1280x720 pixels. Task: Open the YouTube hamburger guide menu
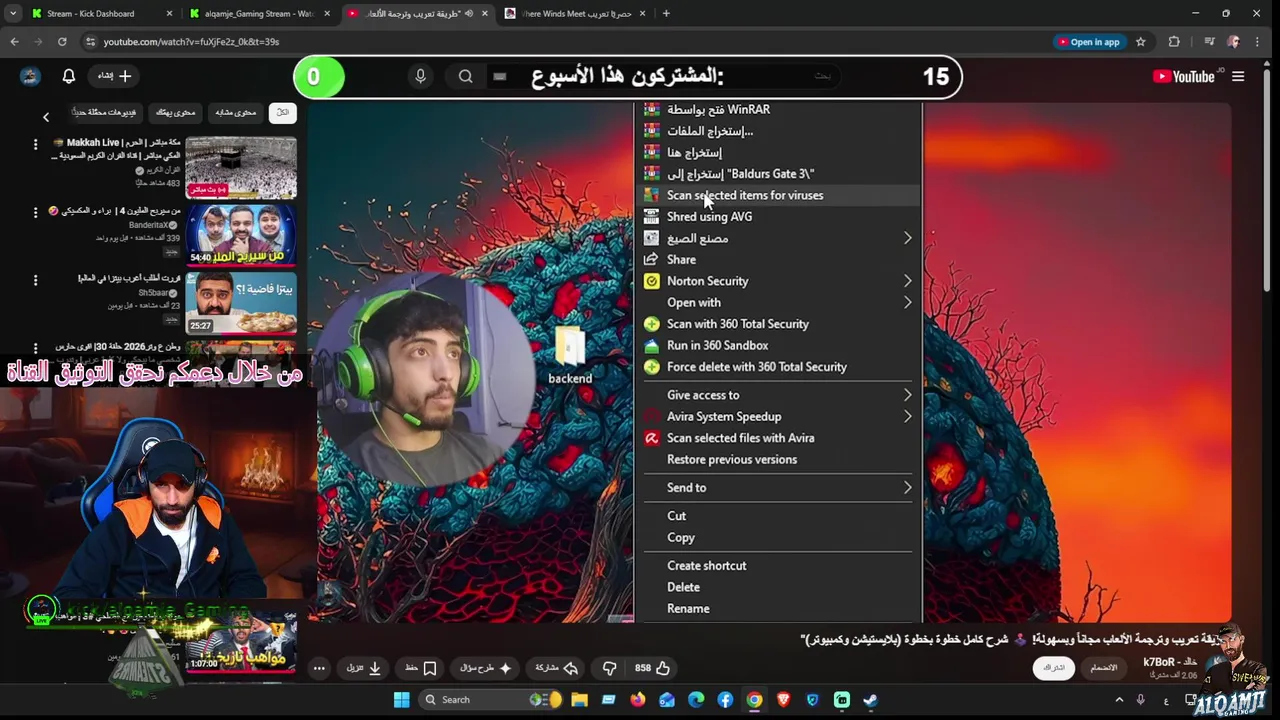(x=1238, y=76)
